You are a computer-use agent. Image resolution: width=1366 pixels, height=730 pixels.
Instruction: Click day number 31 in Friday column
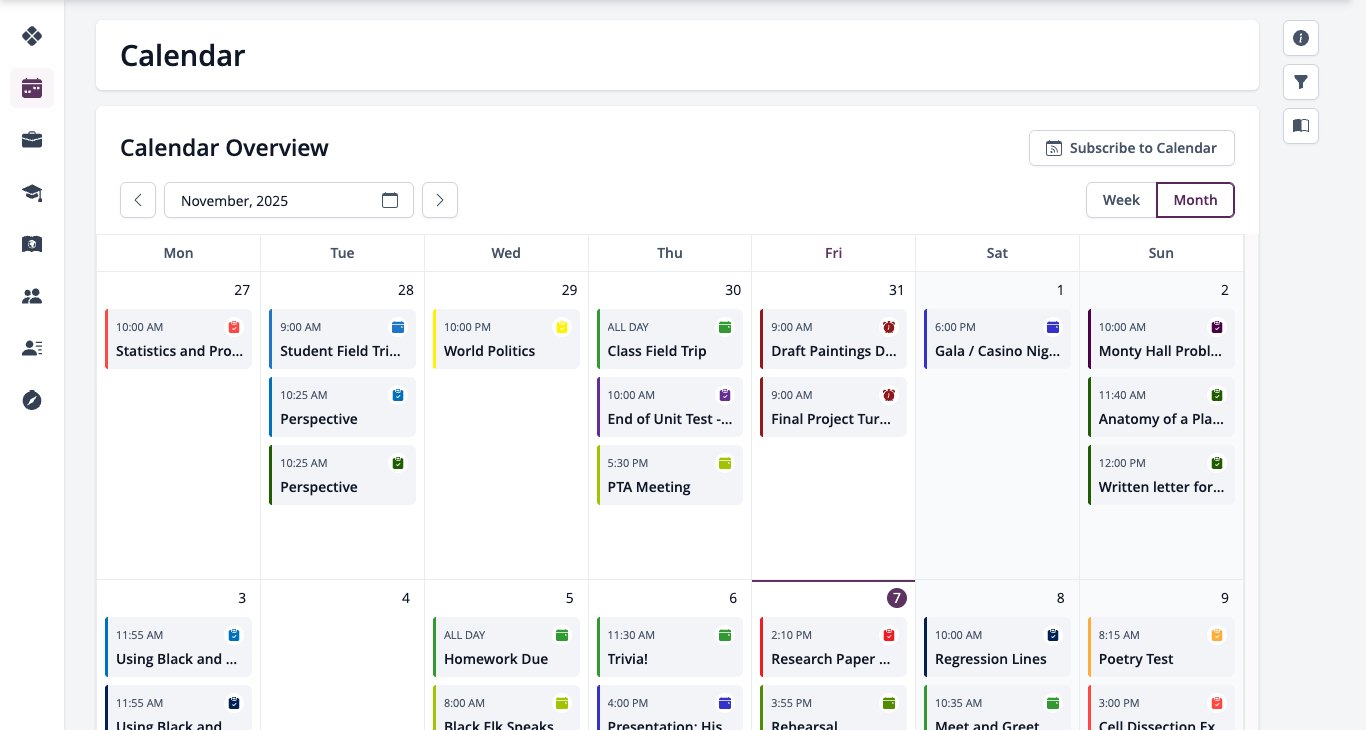(896, 290)
